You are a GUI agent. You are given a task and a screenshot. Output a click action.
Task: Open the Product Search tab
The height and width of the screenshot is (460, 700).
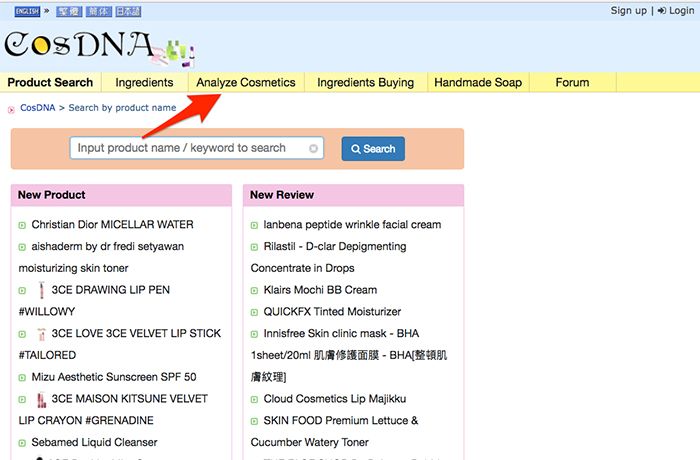[x=50, y=82]
